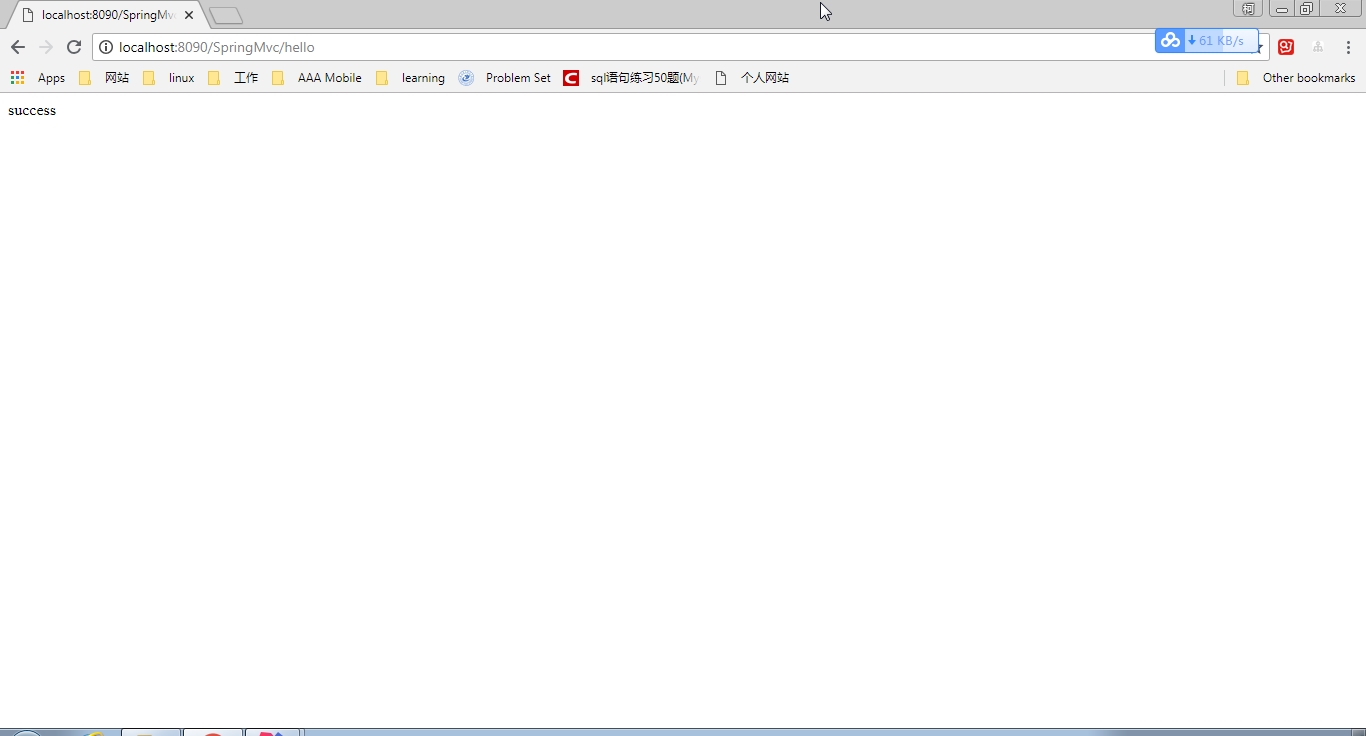This screenshot has height=736, width=1366.
Task: Open the linux bookmark folder
Action: pos(168,78)
